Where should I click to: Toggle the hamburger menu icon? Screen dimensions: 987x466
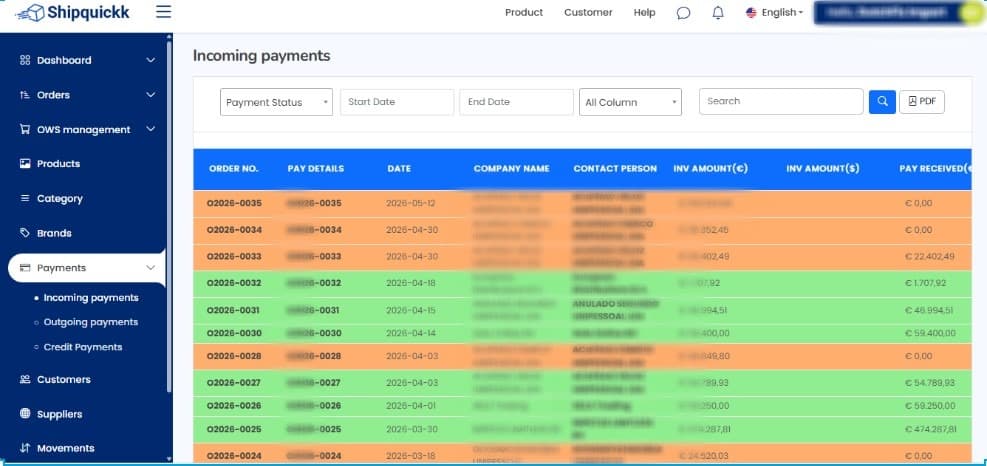click(x=164, y=12)
